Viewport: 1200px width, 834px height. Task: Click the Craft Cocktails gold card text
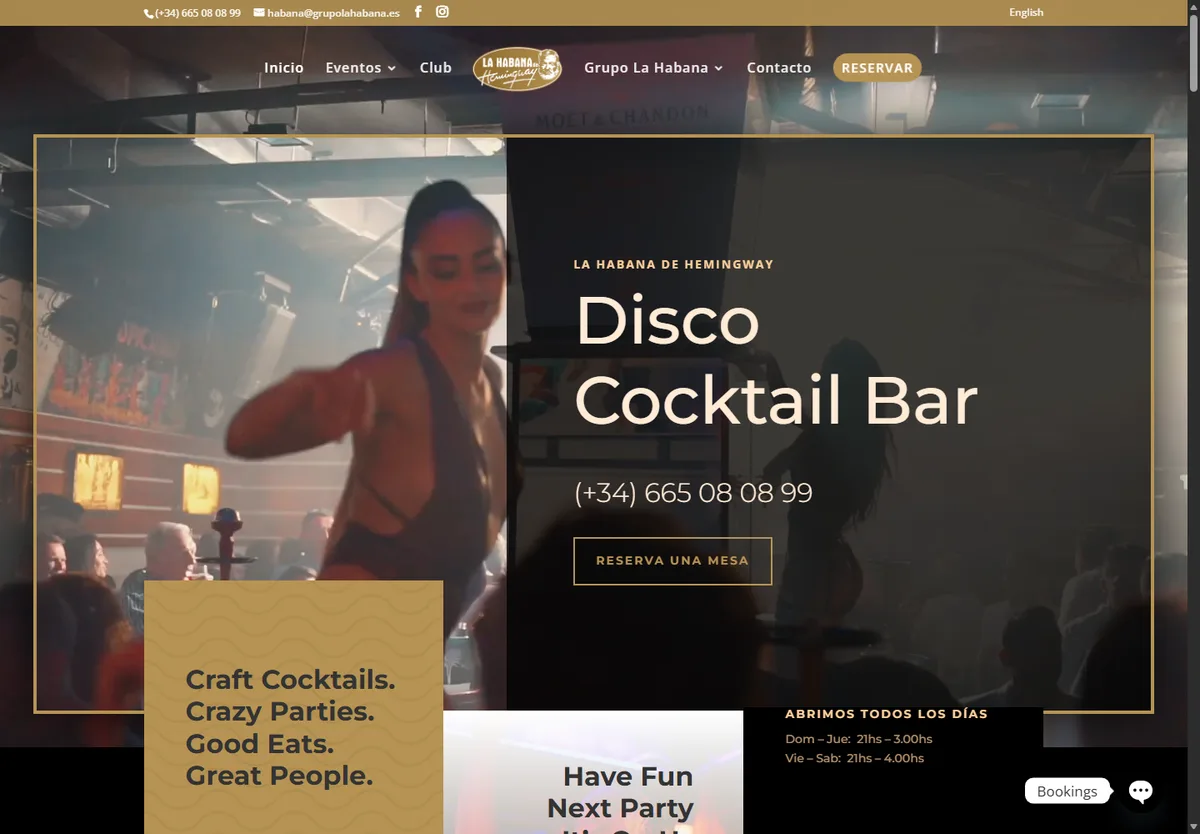(x=290, y=727)
